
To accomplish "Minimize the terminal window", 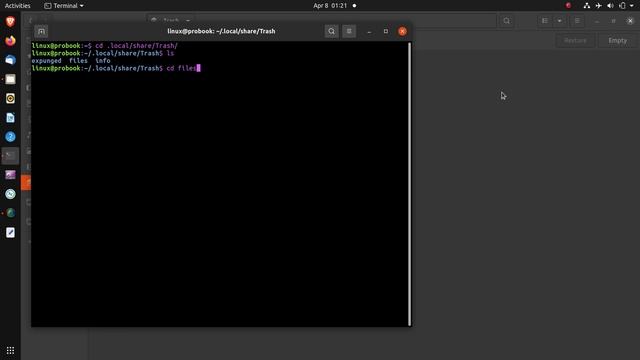I will tap(369, 31).
